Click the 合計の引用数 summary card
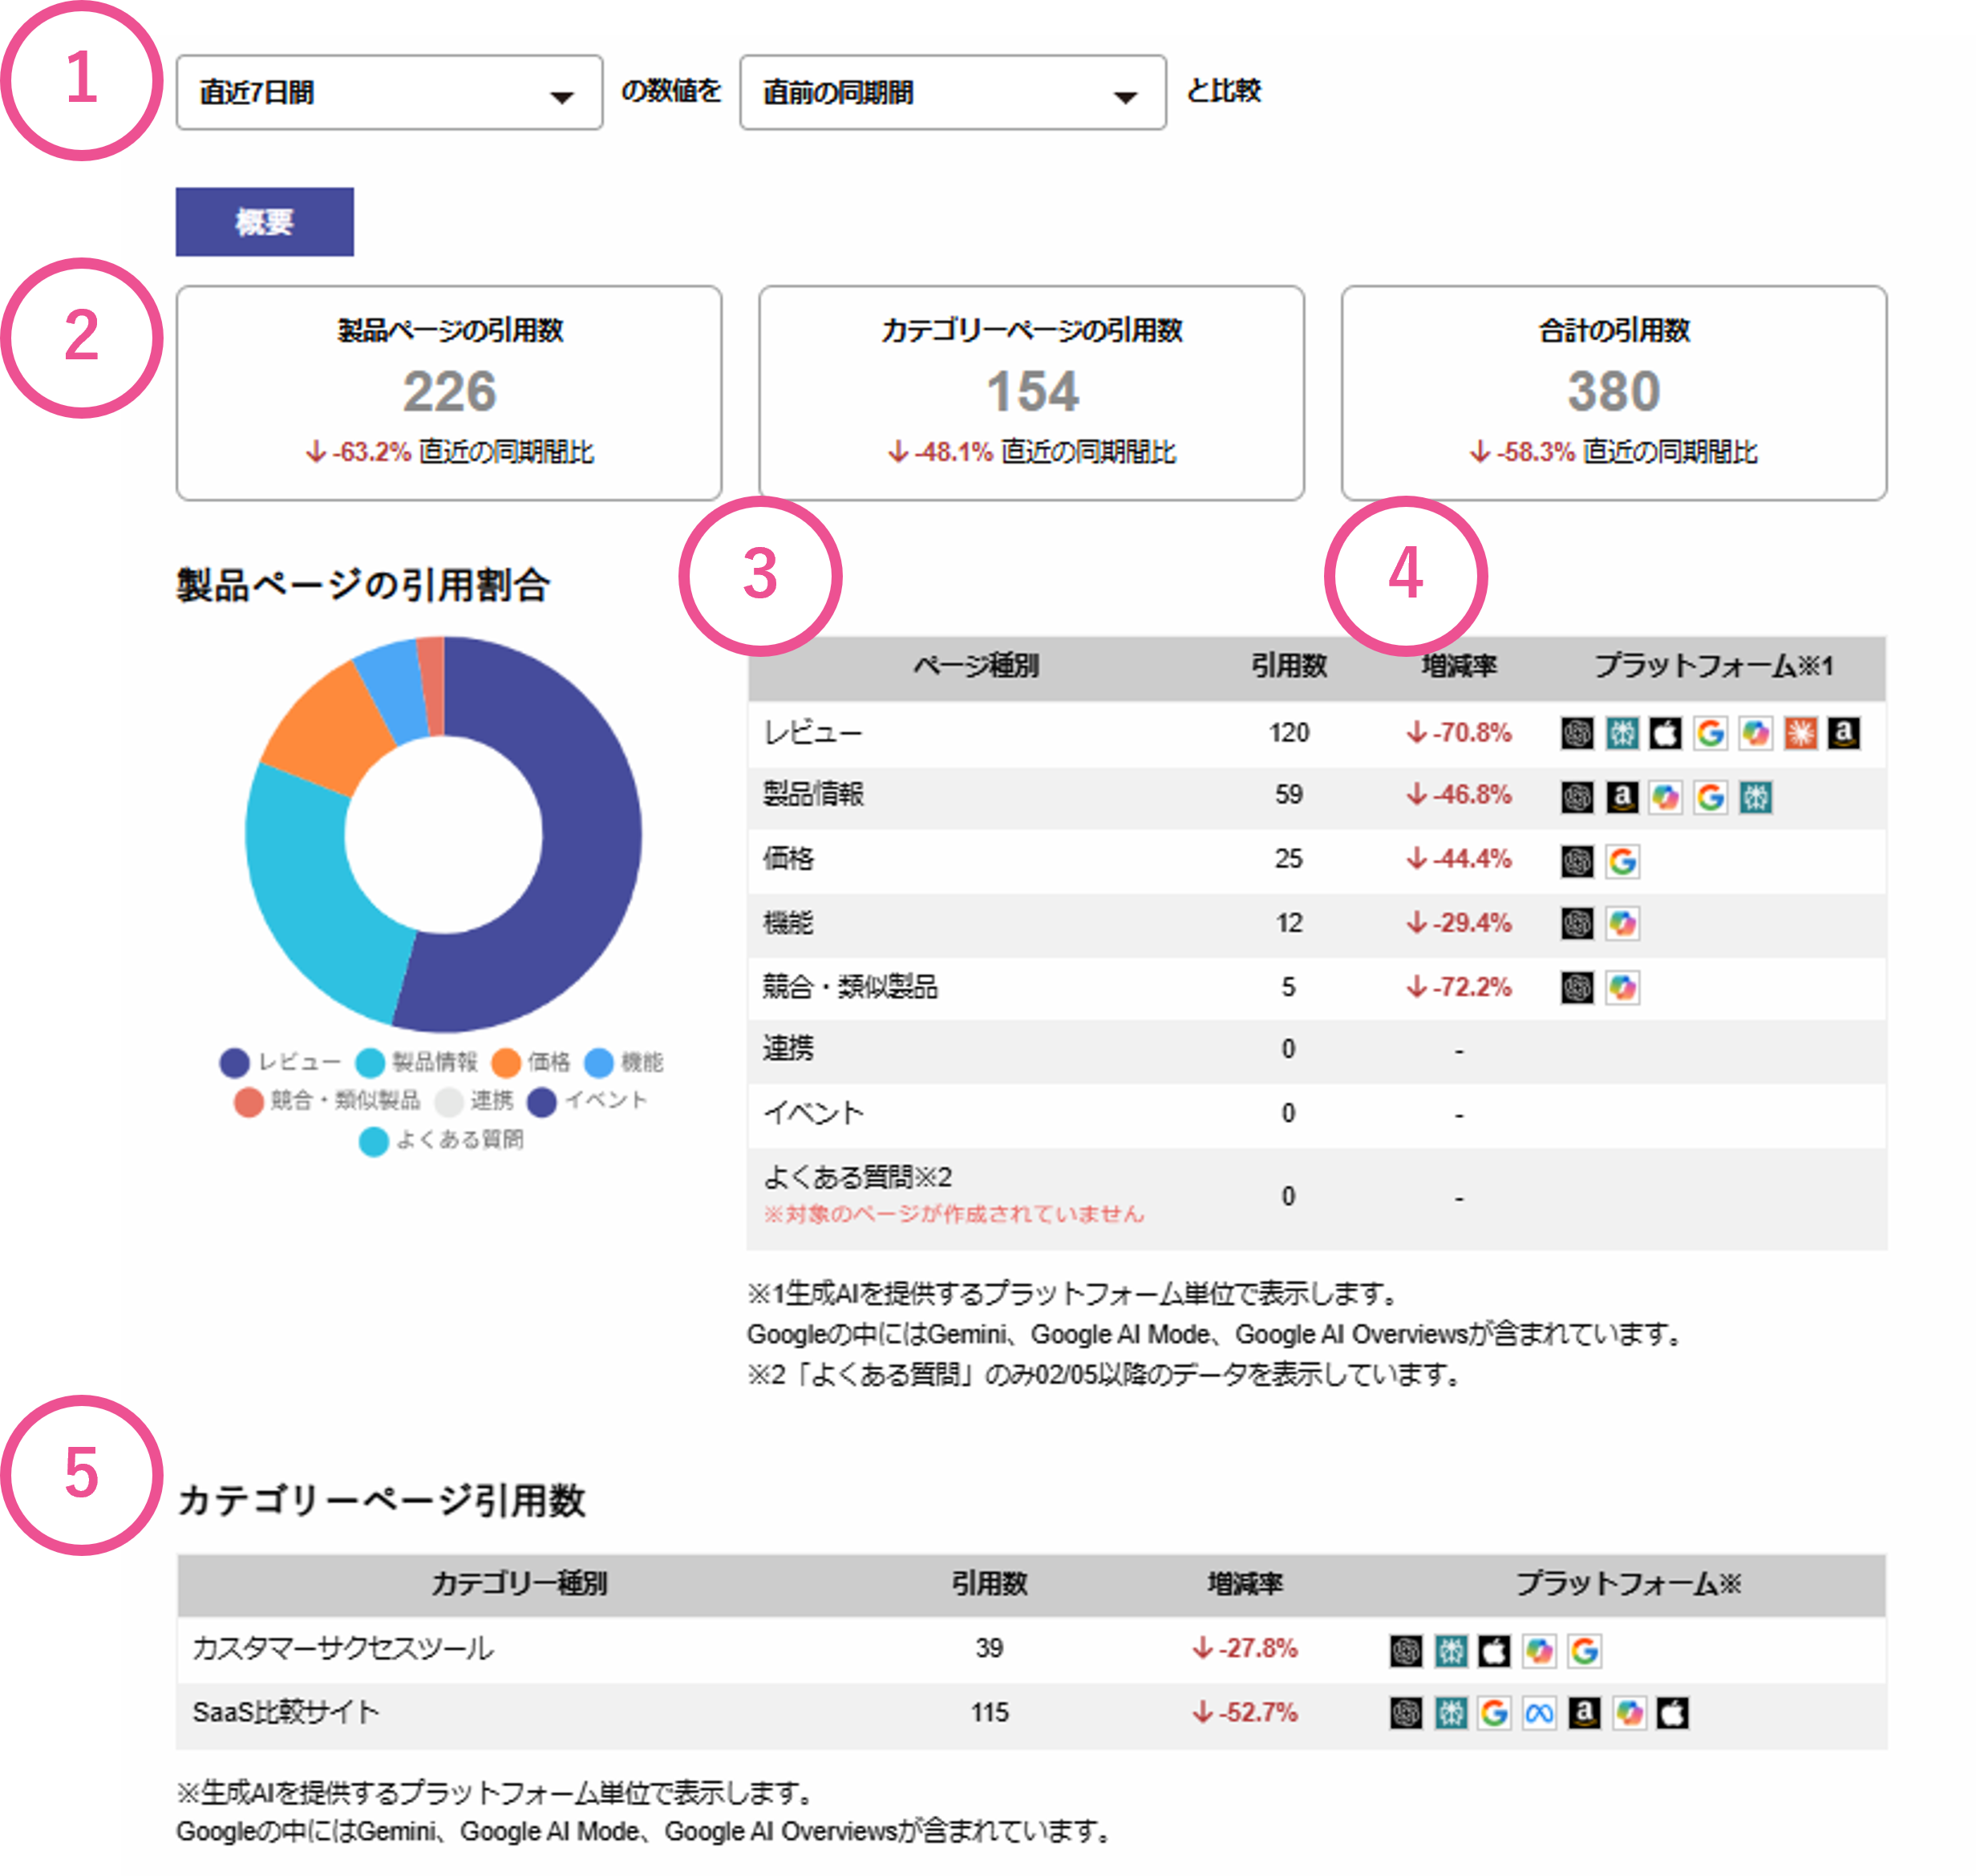Viewport: 1976px width, 1876px height. pyautogui.click(x=1613, y=392)
